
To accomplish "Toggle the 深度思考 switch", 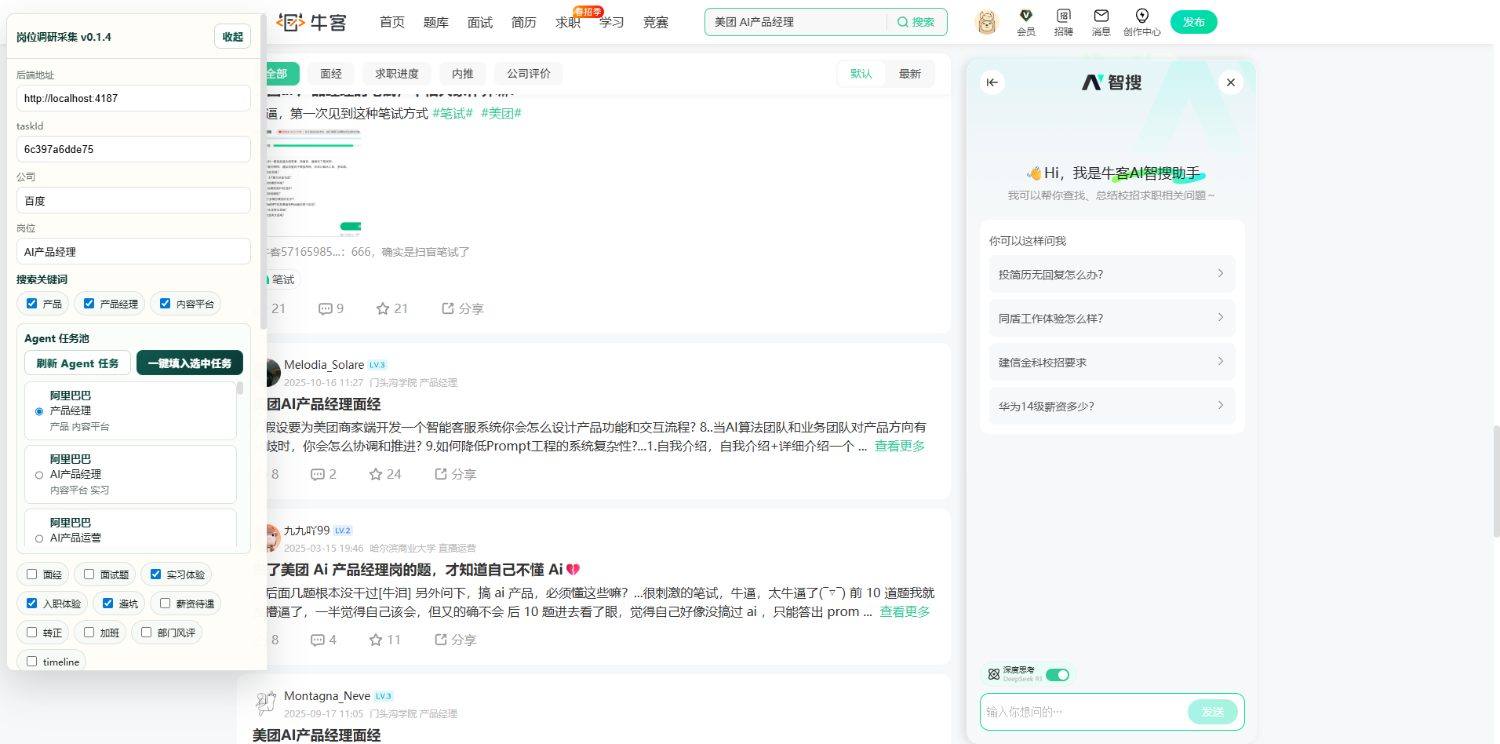I will (x=1057, y=675).
